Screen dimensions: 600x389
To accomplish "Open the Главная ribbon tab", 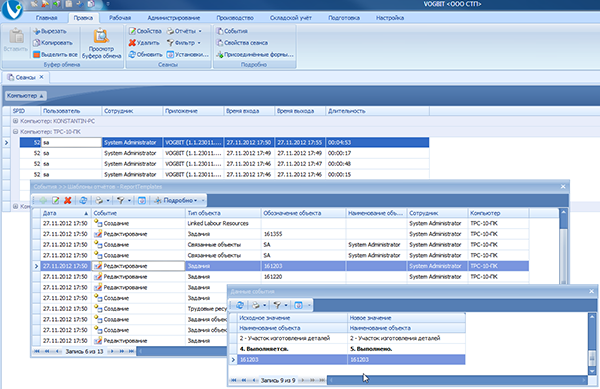I will 47,18.
